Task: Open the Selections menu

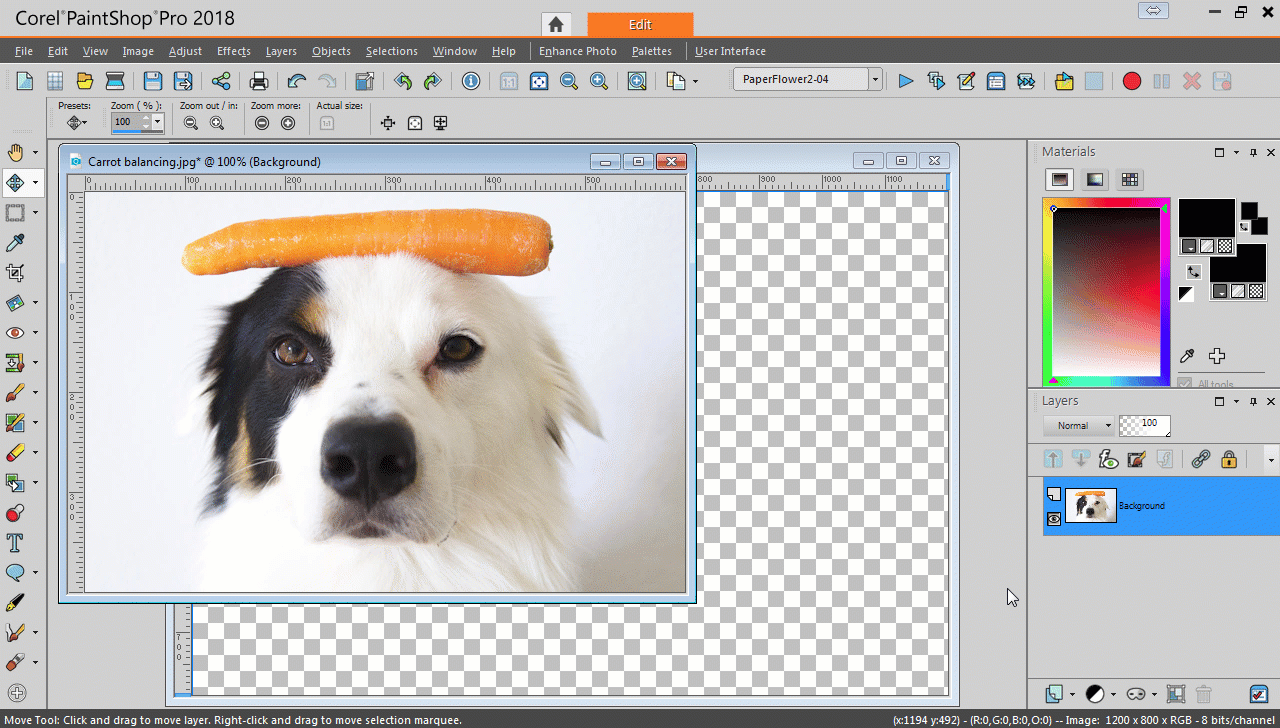Action: pos(391,51)
